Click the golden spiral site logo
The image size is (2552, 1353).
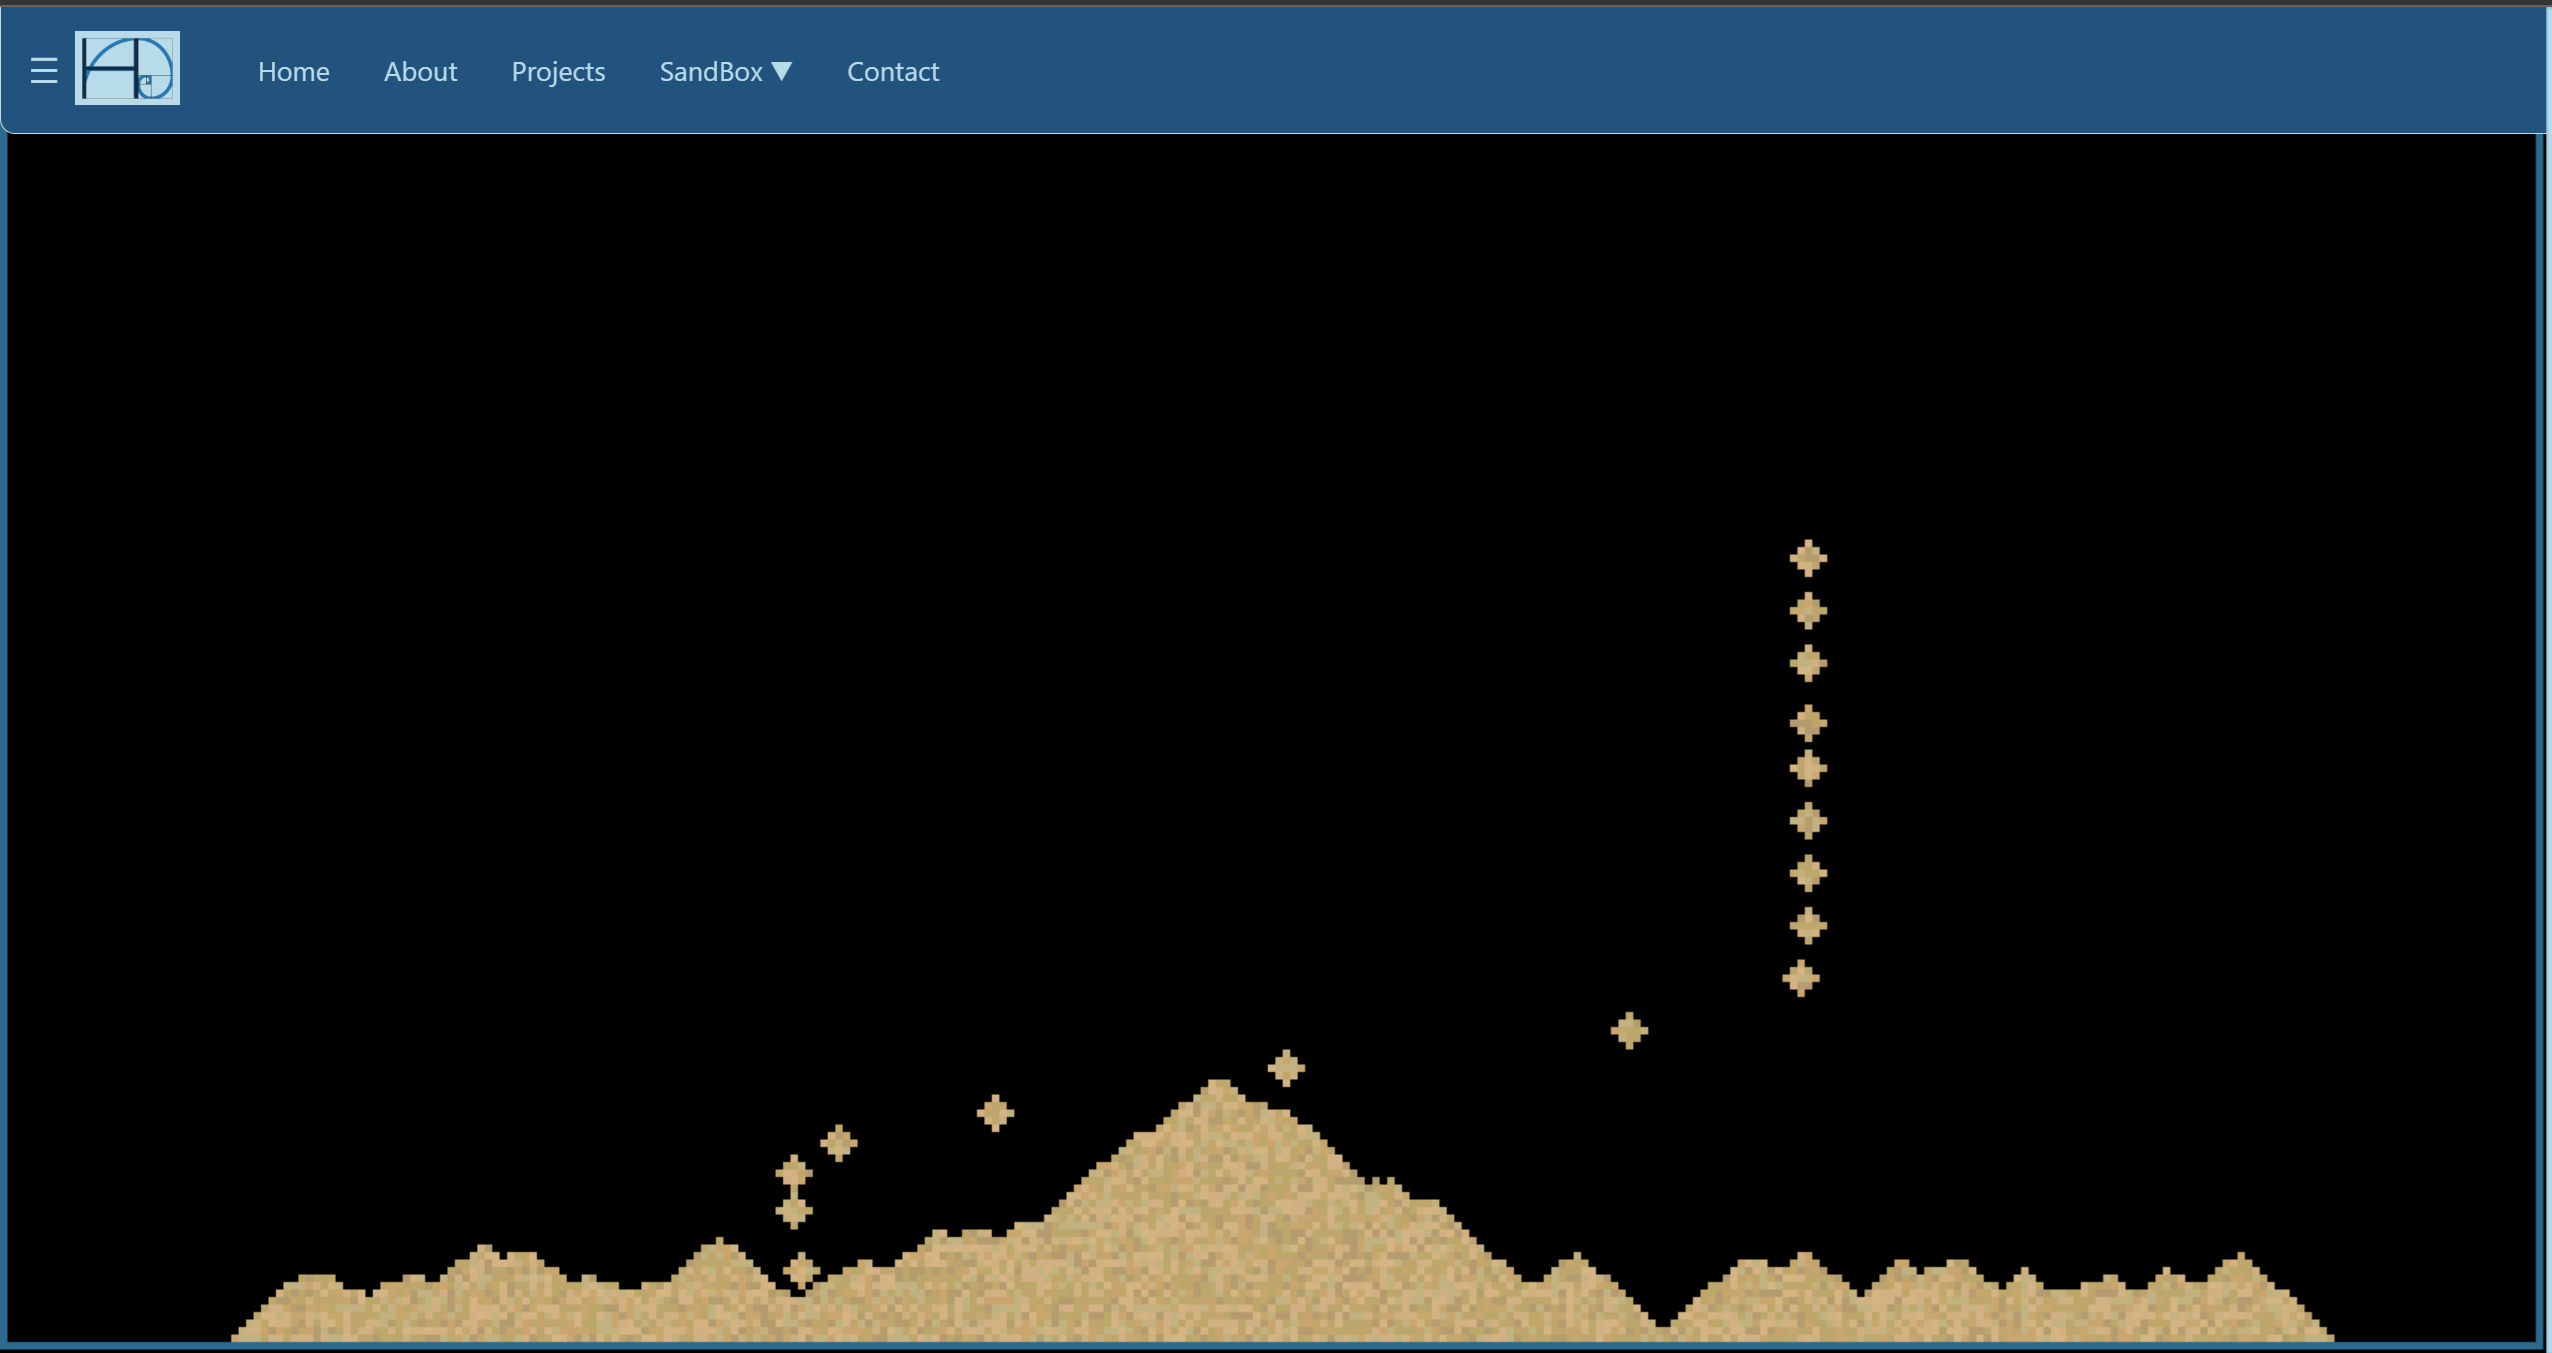(x=127, y=68)
